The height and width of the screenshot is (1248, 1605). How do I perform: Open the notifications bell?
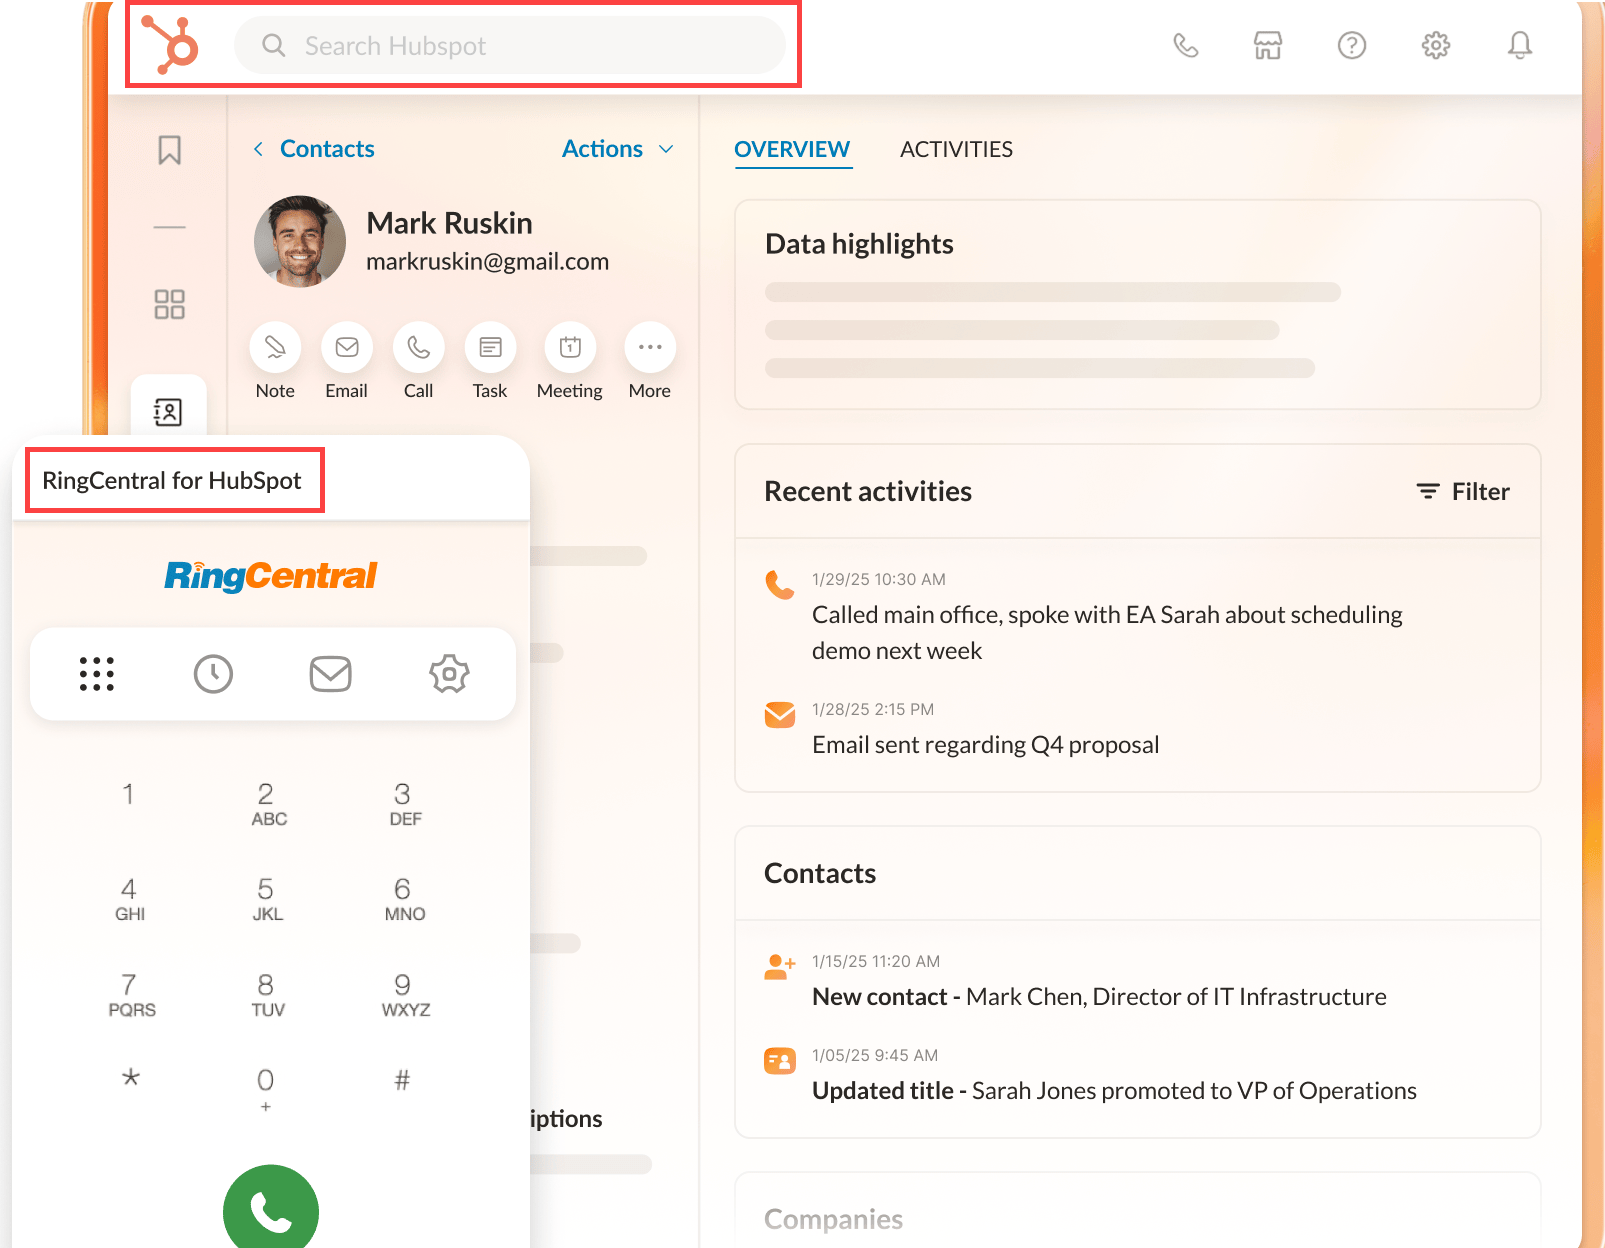1520,45
